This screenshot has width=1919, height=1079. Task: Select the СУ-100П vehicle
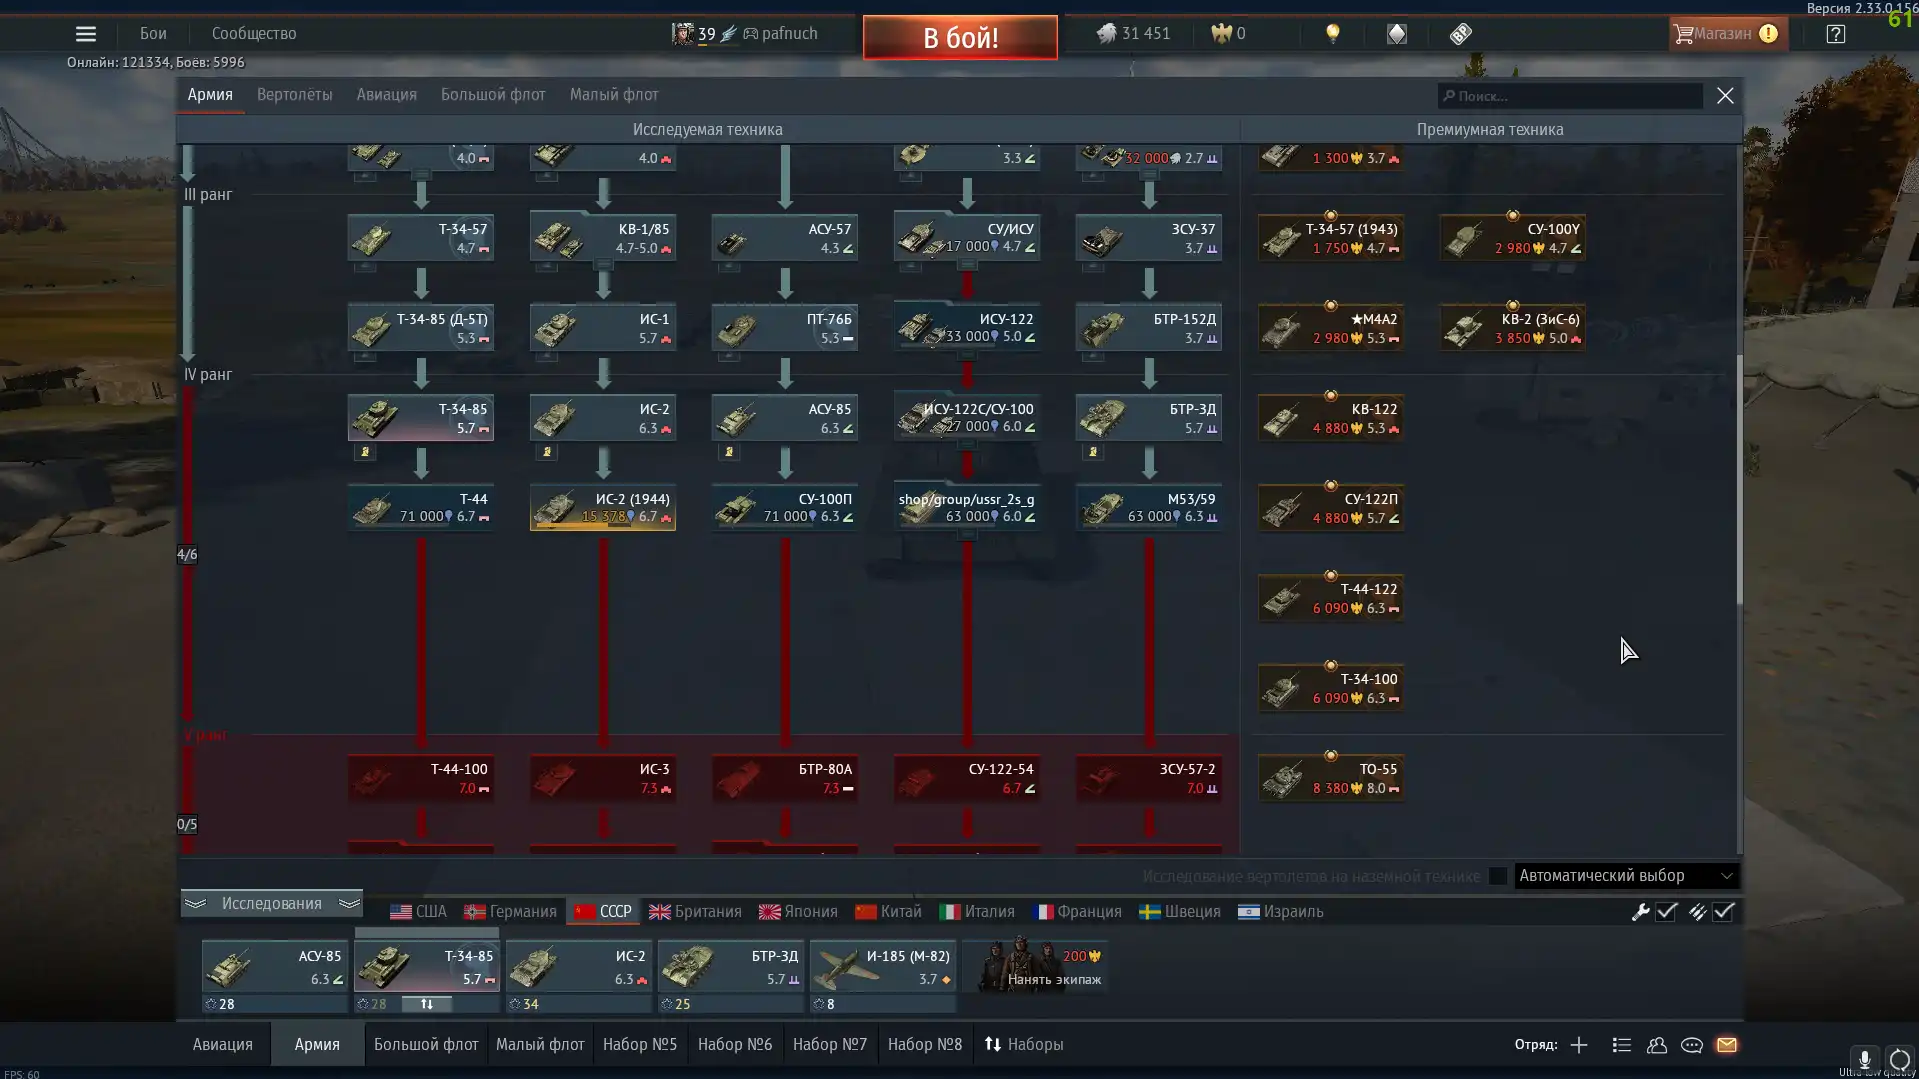pos(785,508)
